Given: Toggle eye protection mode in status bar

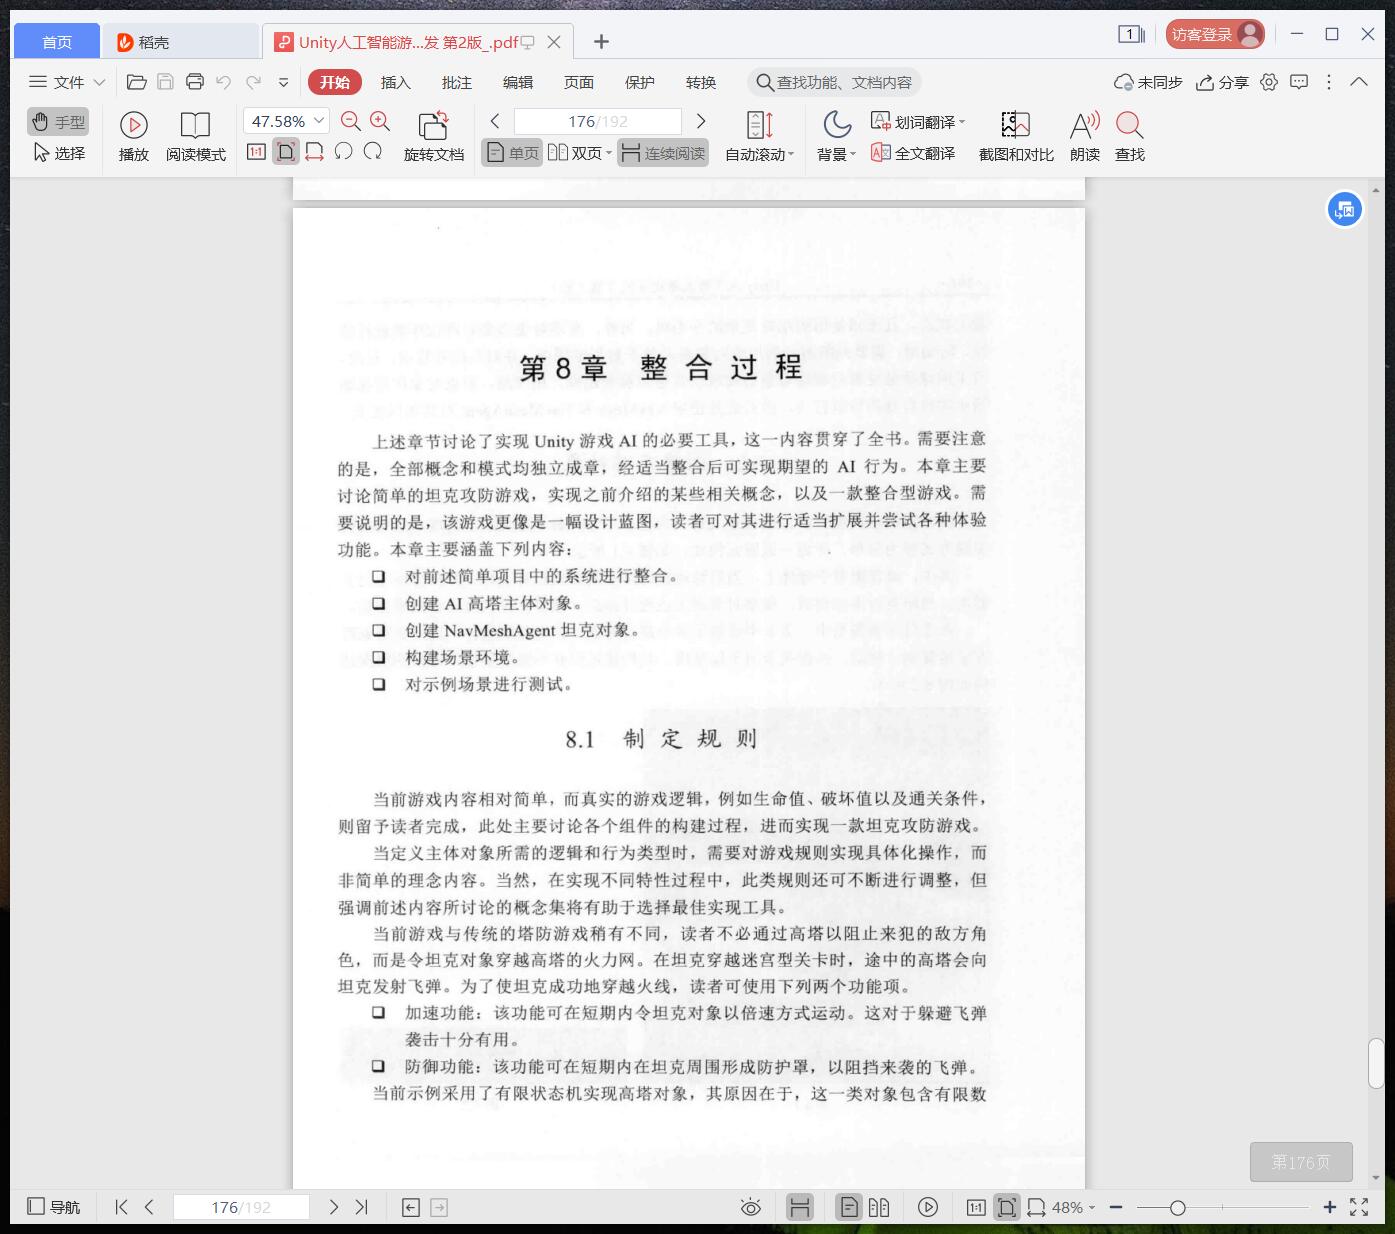Looking at the screenshot, I should coord(751,1207).
